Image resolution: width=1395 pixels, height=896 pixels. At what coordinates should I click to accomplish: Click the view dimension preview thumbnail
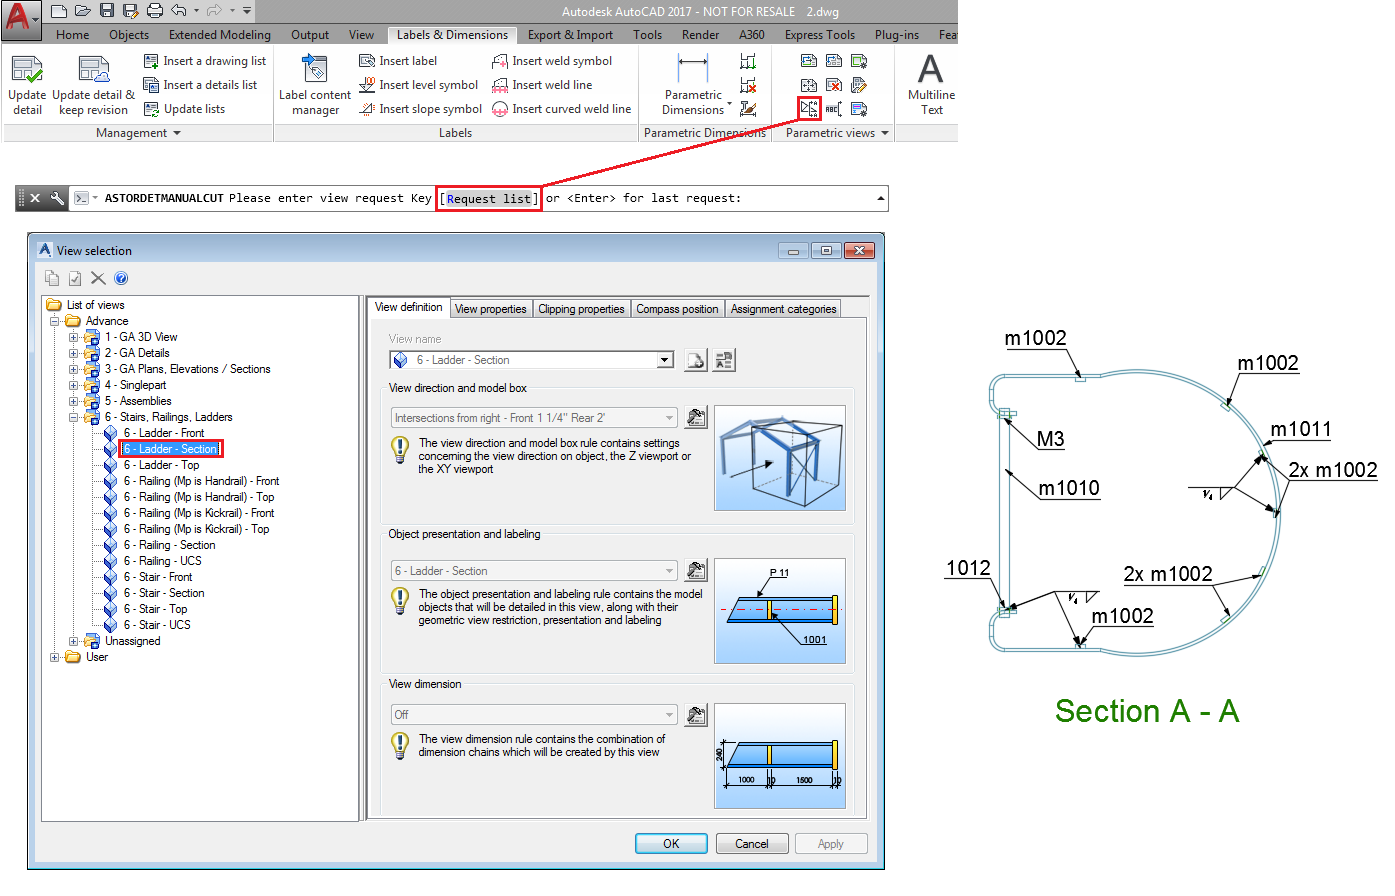[780, 755]
